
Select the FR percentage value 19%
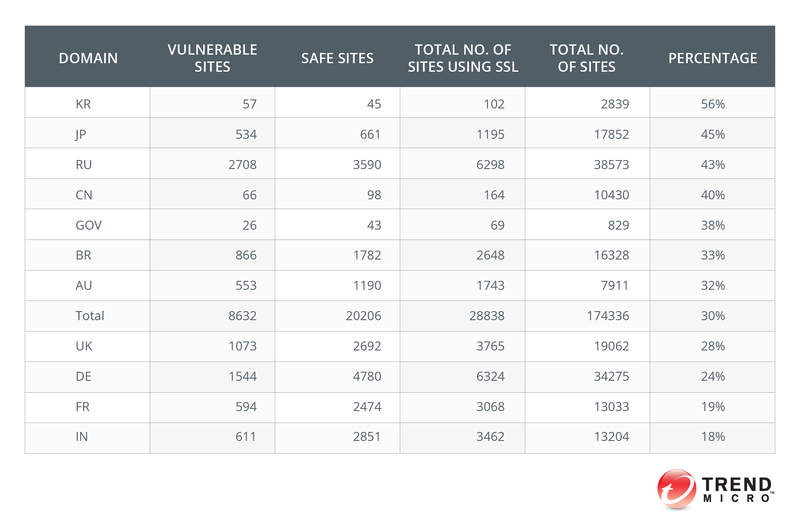click(x=713, y=407)
